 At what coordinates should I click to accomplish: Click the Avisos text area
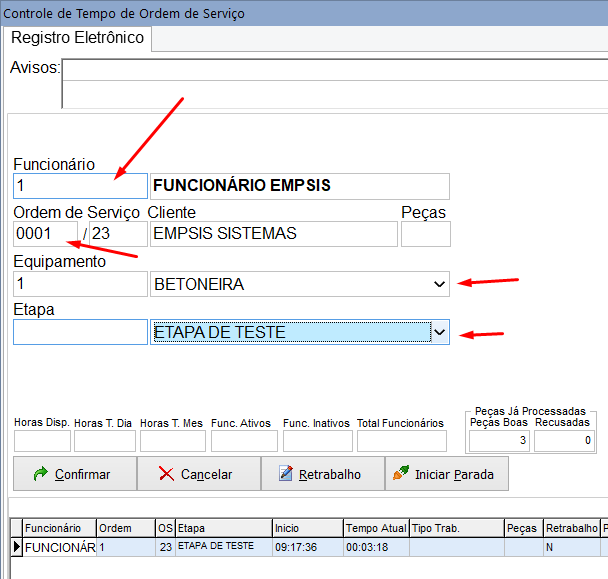335,83
